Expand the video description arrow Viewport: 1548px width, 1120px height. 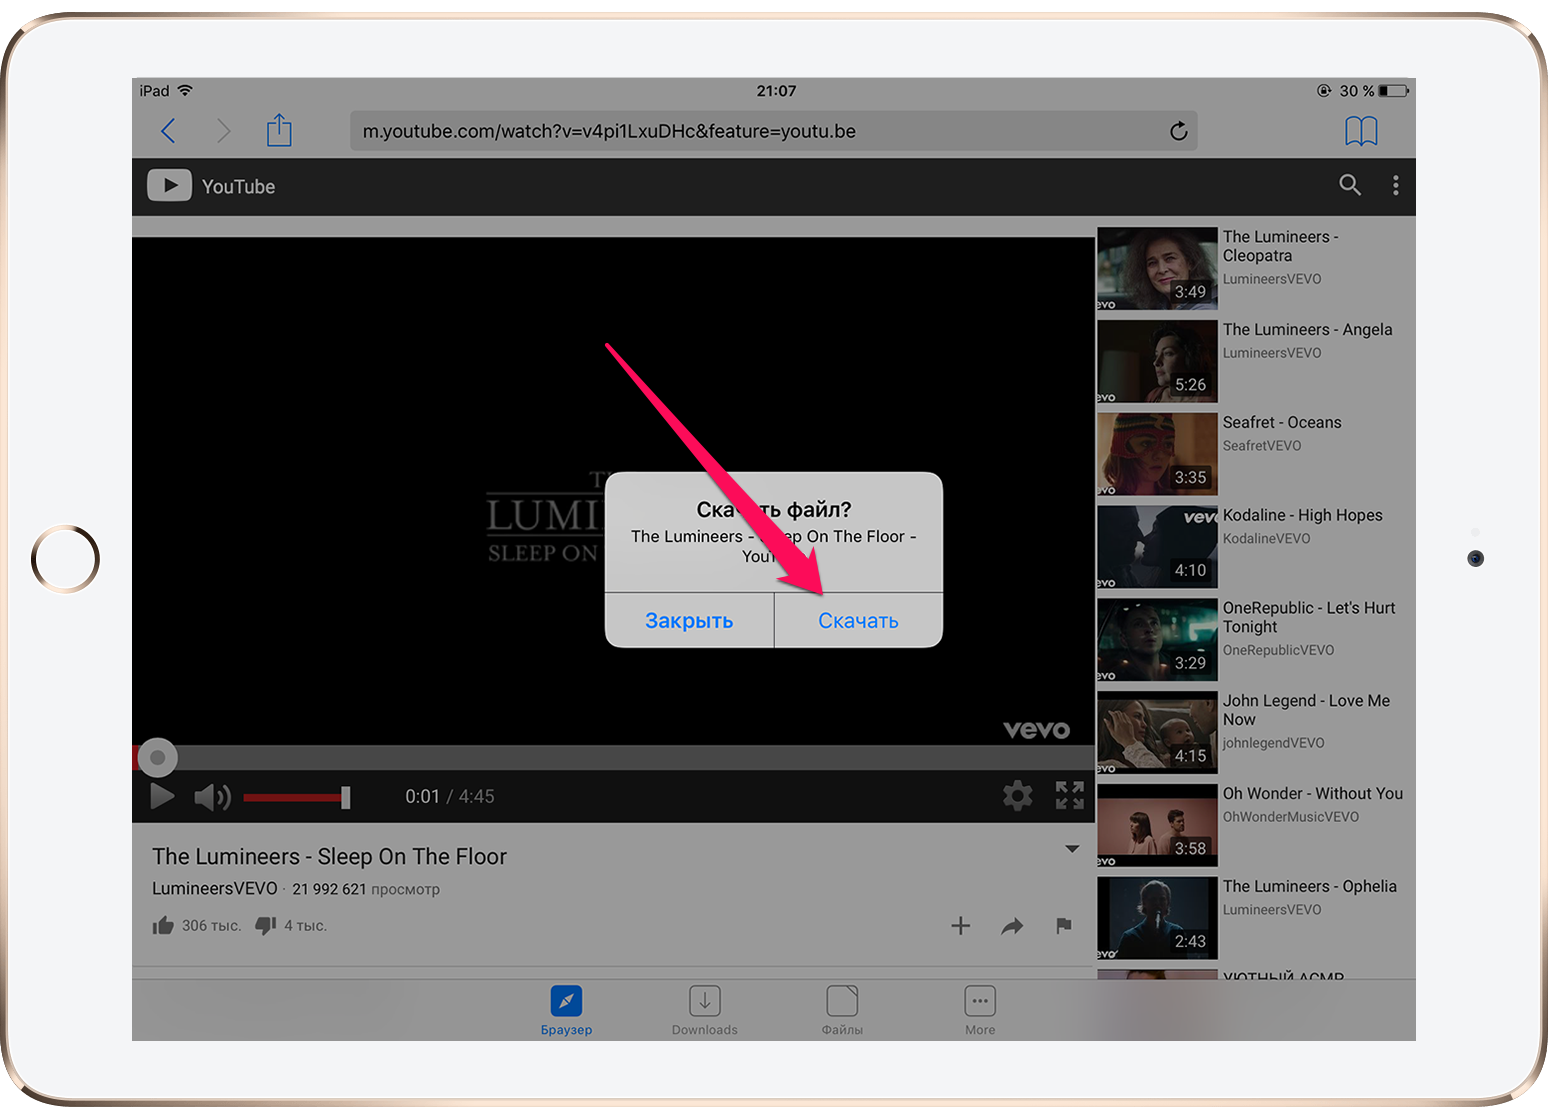1072,849
